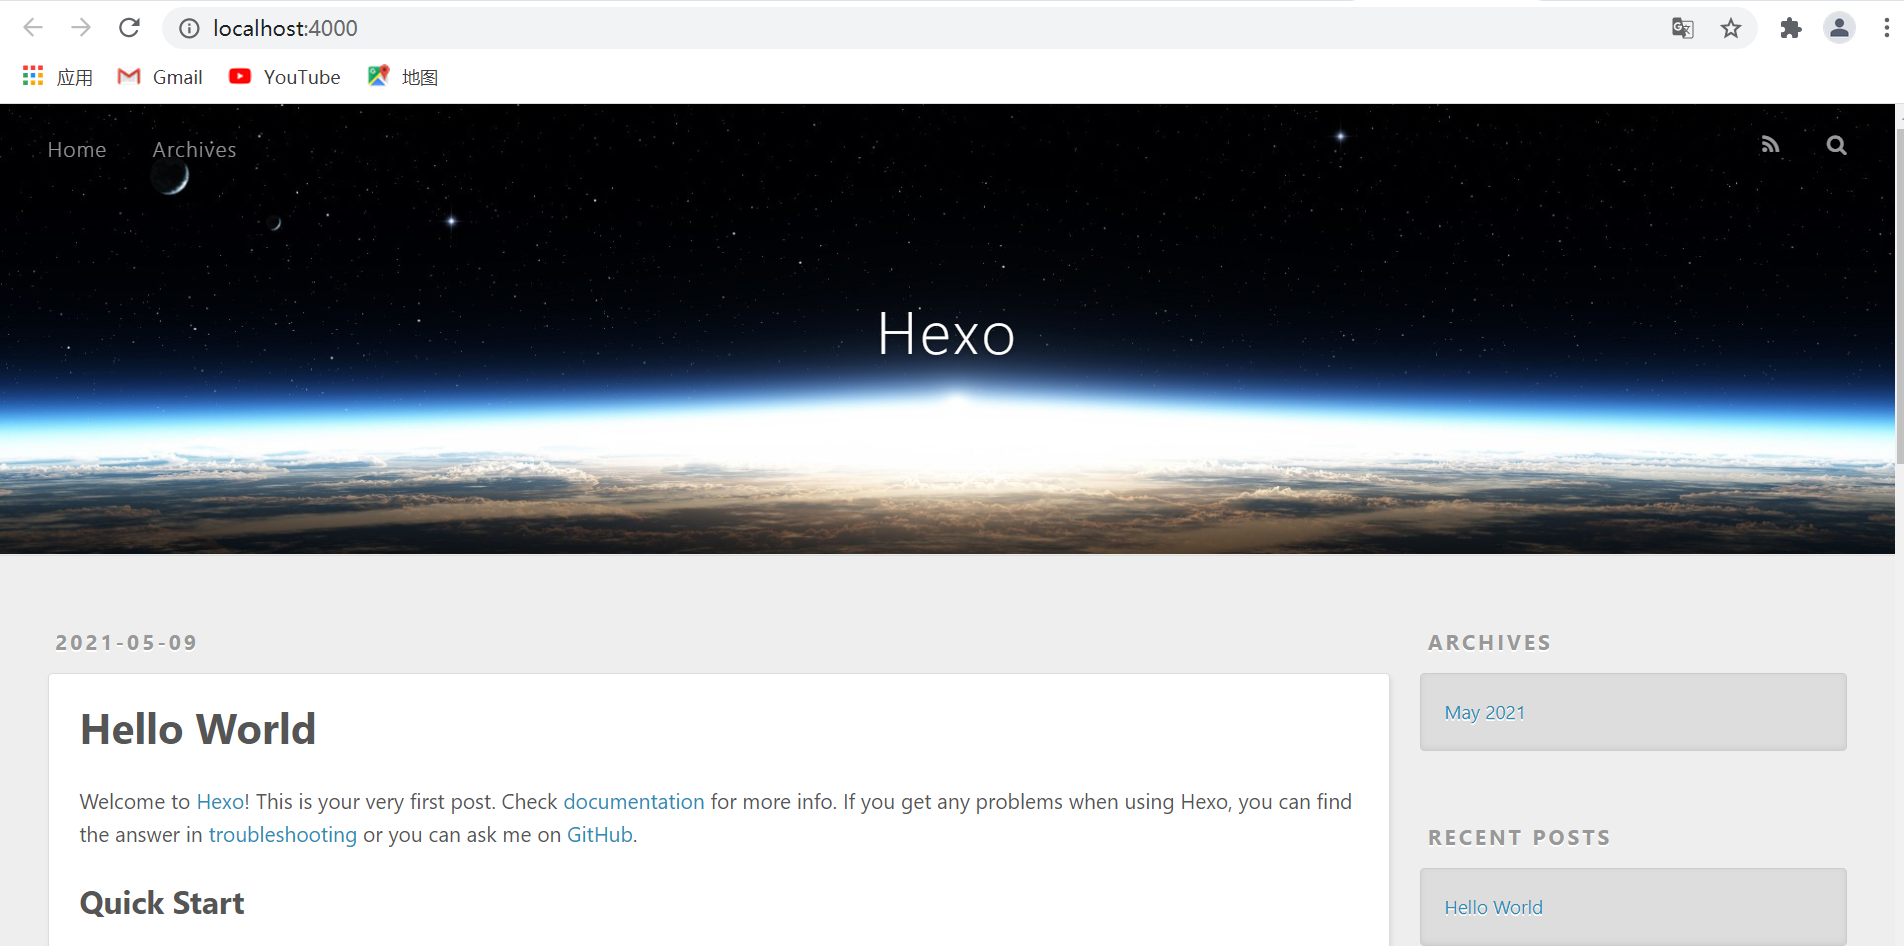Follow the documentation link
Screen dimensions: 1904x946
click(634, 802)
